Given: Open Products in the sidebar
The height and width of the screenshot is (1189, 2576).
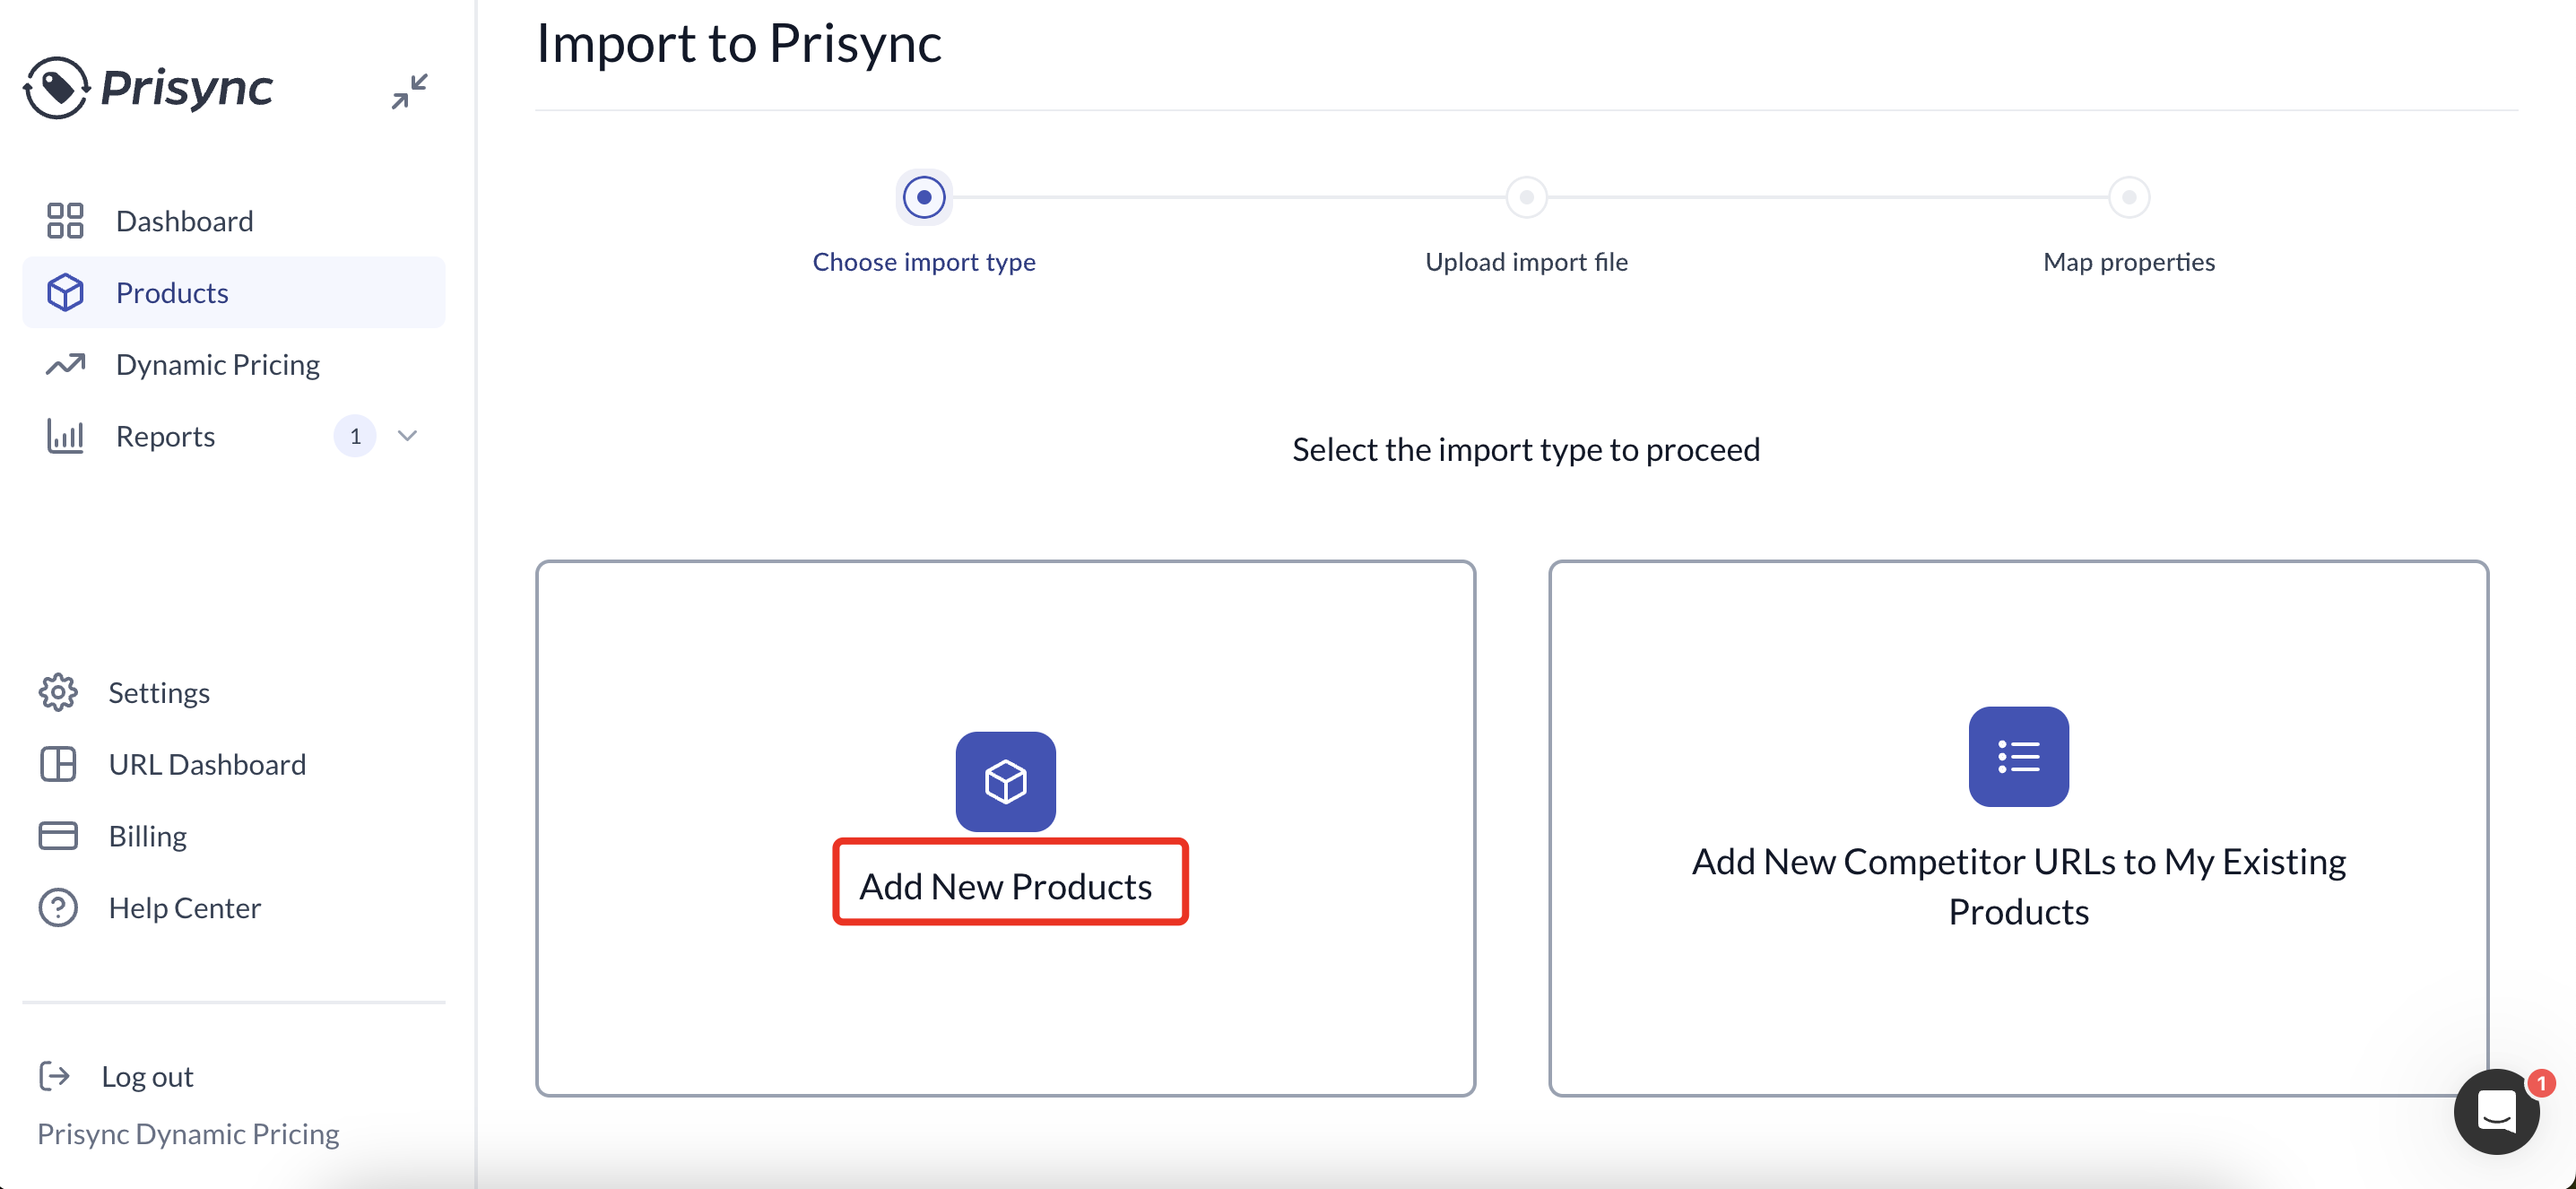Looking at the screenshot, I should 233,292.
